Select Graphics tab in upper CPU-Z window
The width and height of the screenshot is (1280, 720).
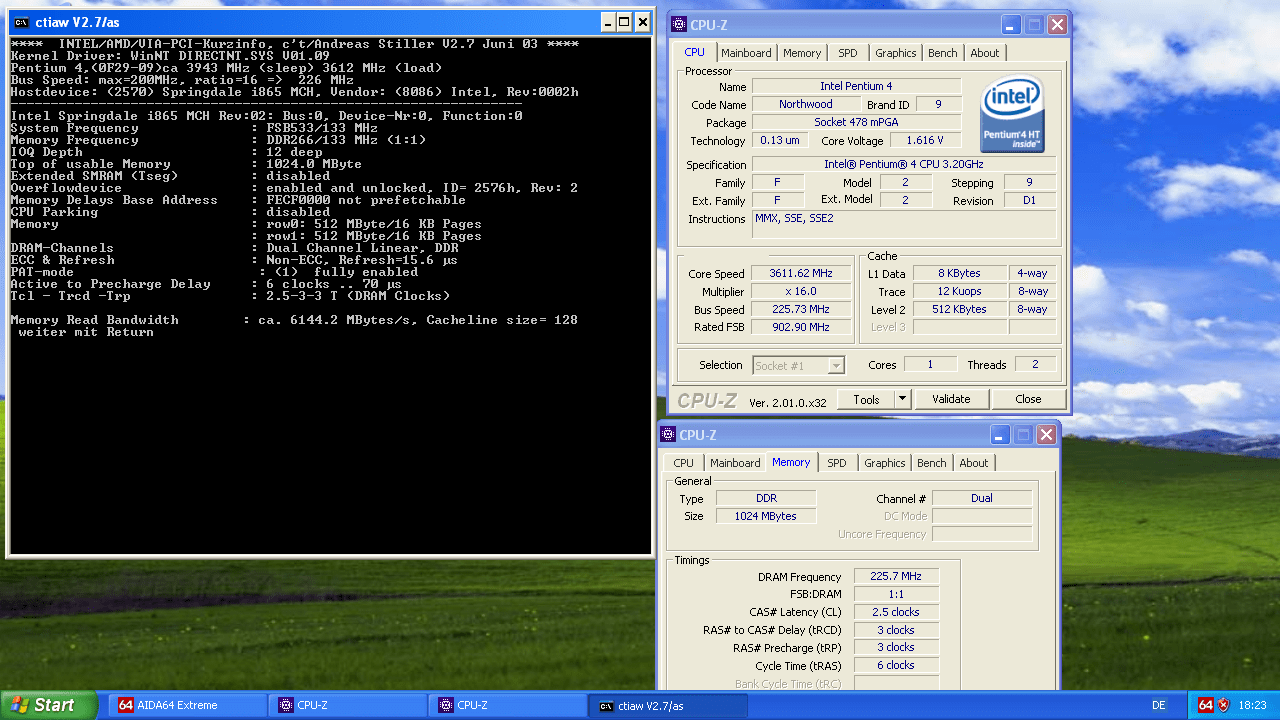pos(895,53)
